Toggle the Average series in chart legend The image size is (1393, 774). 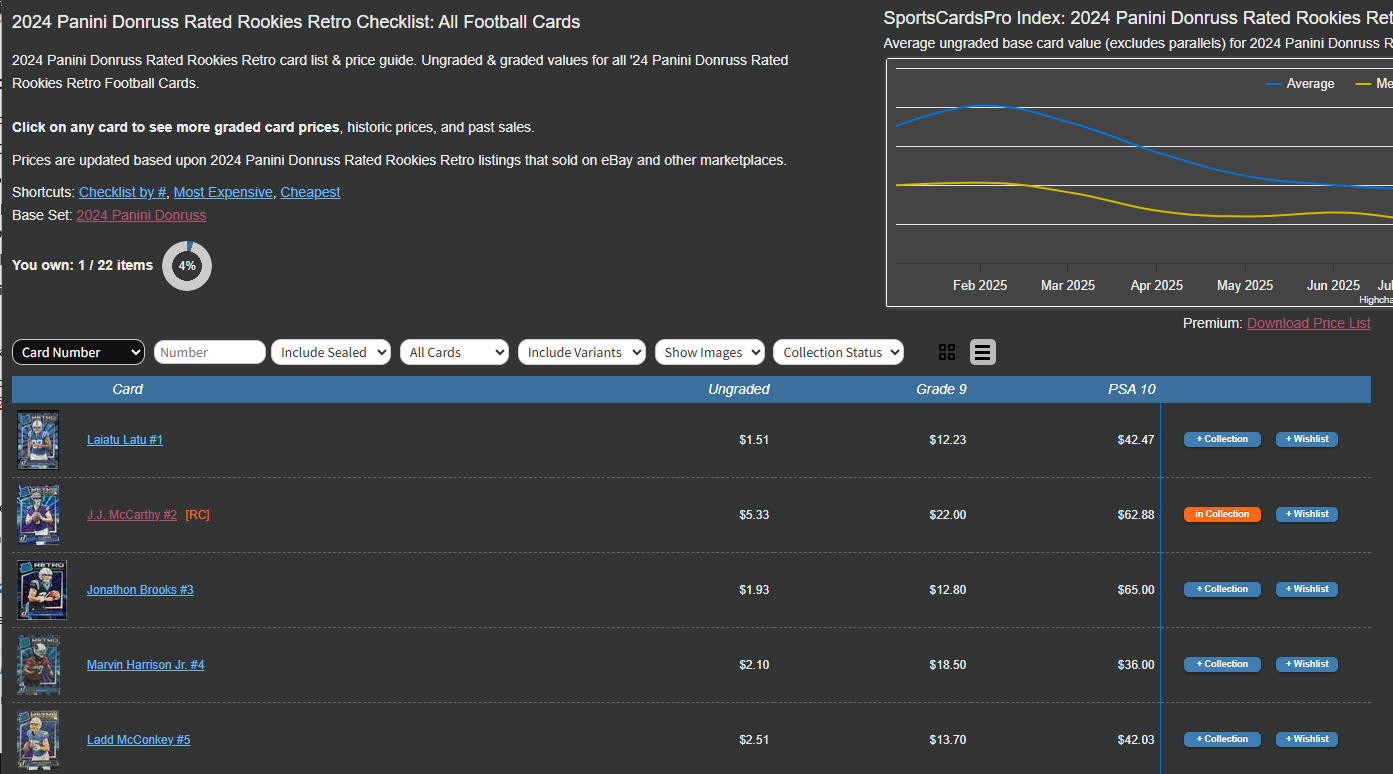pos(1300,84)
